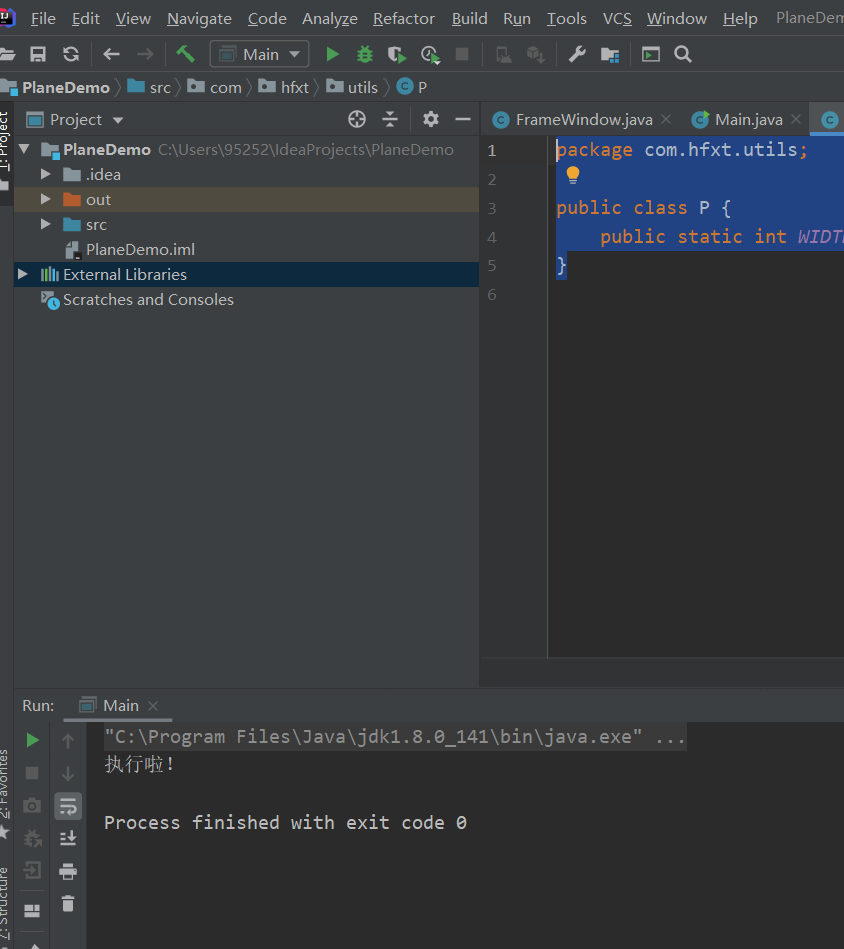This screenshot has width=844, height=949.
Task: Toggle the Structure side tab
Action: [x=5, y=905]
